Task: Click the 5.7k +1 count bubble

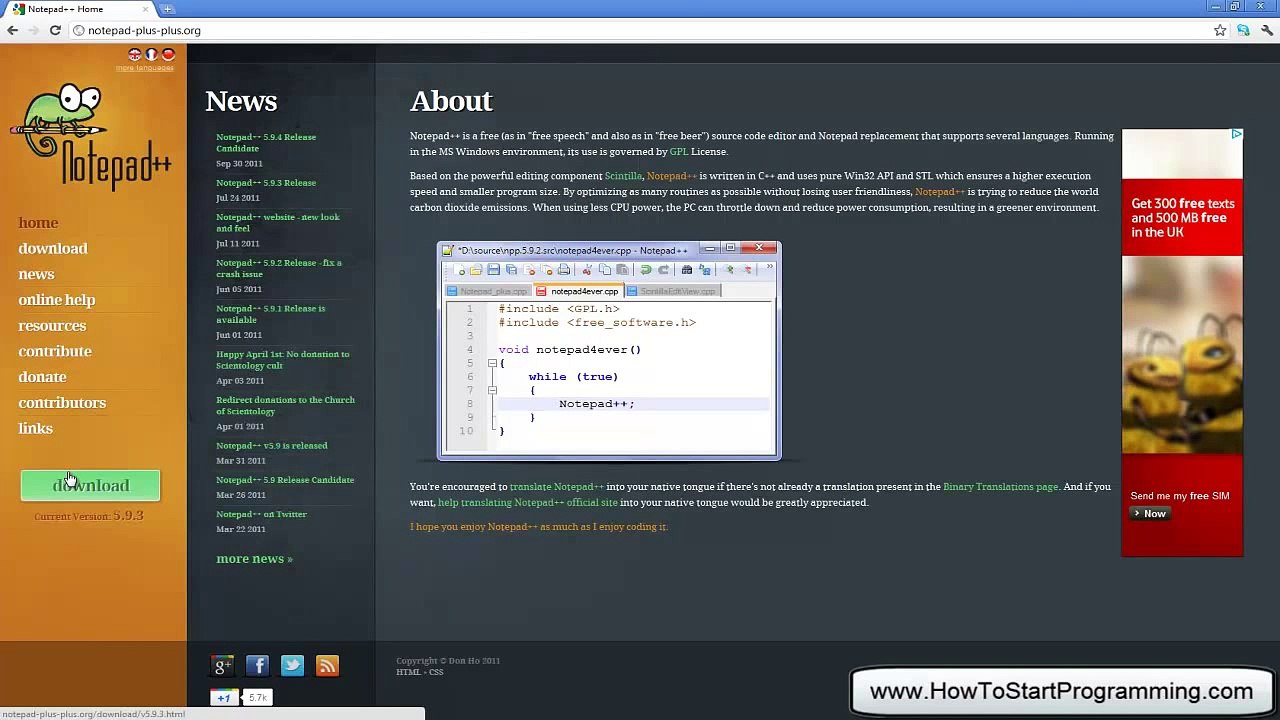Action: (x=258, y=697)
